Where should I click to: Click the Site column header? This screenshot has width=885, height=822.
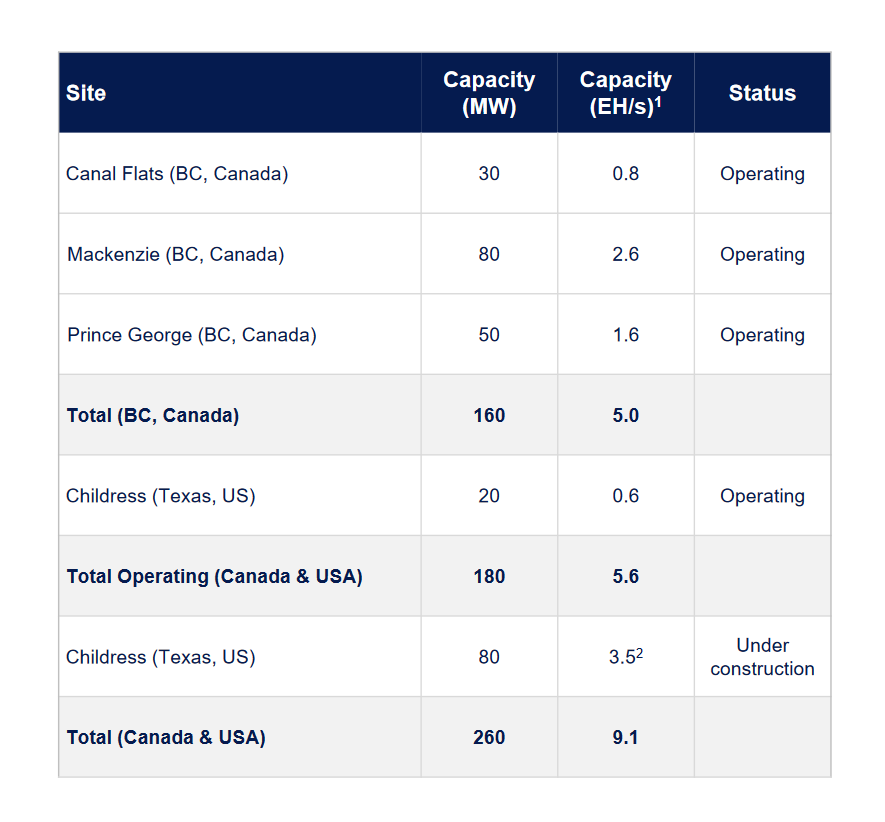click(x=86, y=93)
